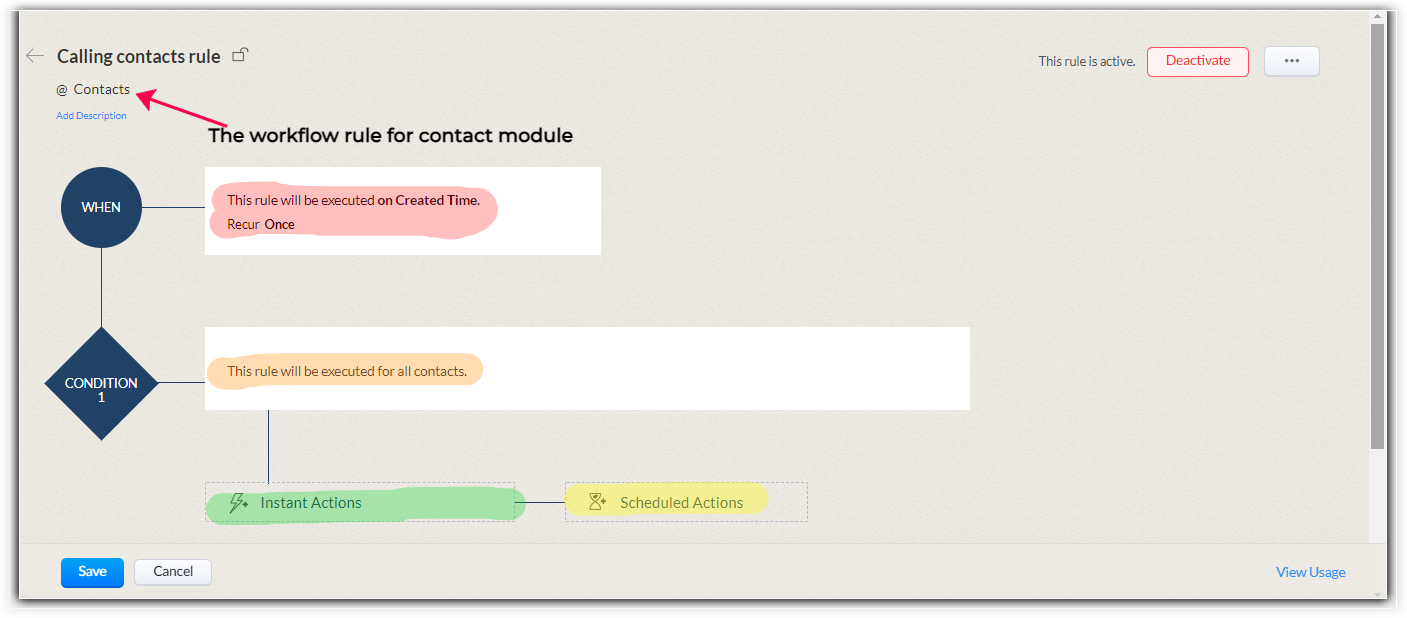
Task: Click the Scheduled Actions hourglass icon
Action: (x=598, y=502)
